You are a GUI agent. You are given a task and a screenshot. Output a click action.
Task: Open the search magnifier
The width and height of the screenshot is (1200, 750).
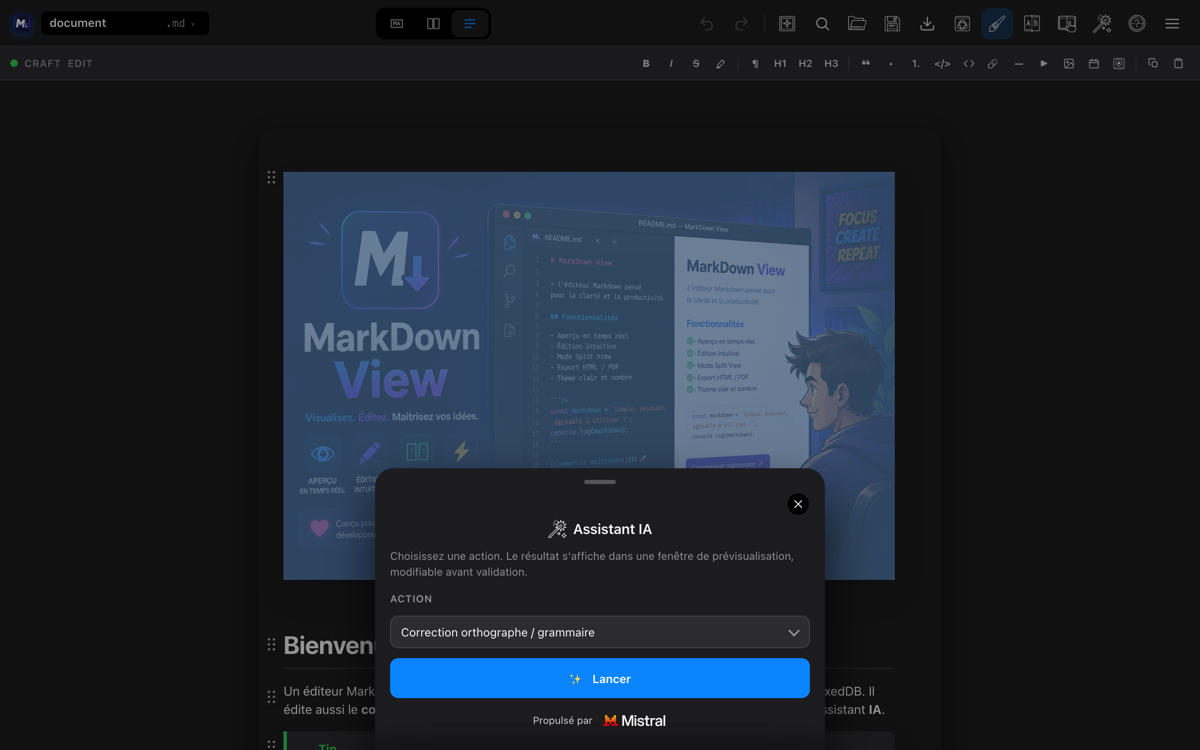822,23
